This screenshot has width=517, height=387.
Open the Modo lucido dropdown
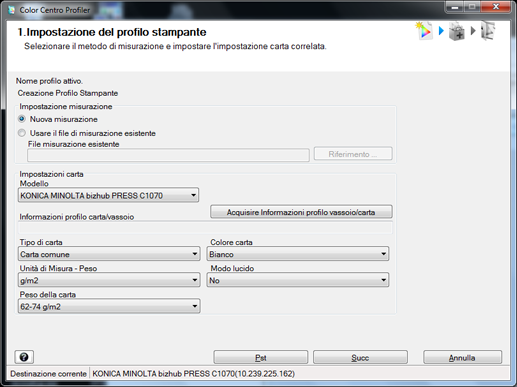pyautogui.click(x=298, y=280)
